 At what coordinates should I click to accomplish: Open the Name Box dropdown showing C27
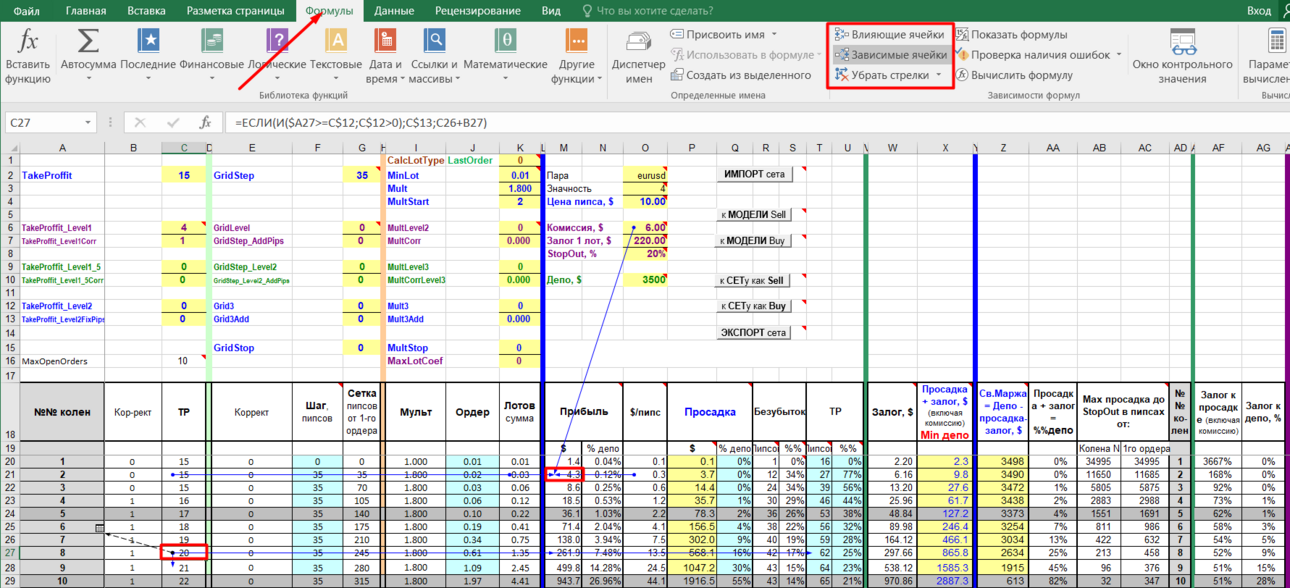88,122
